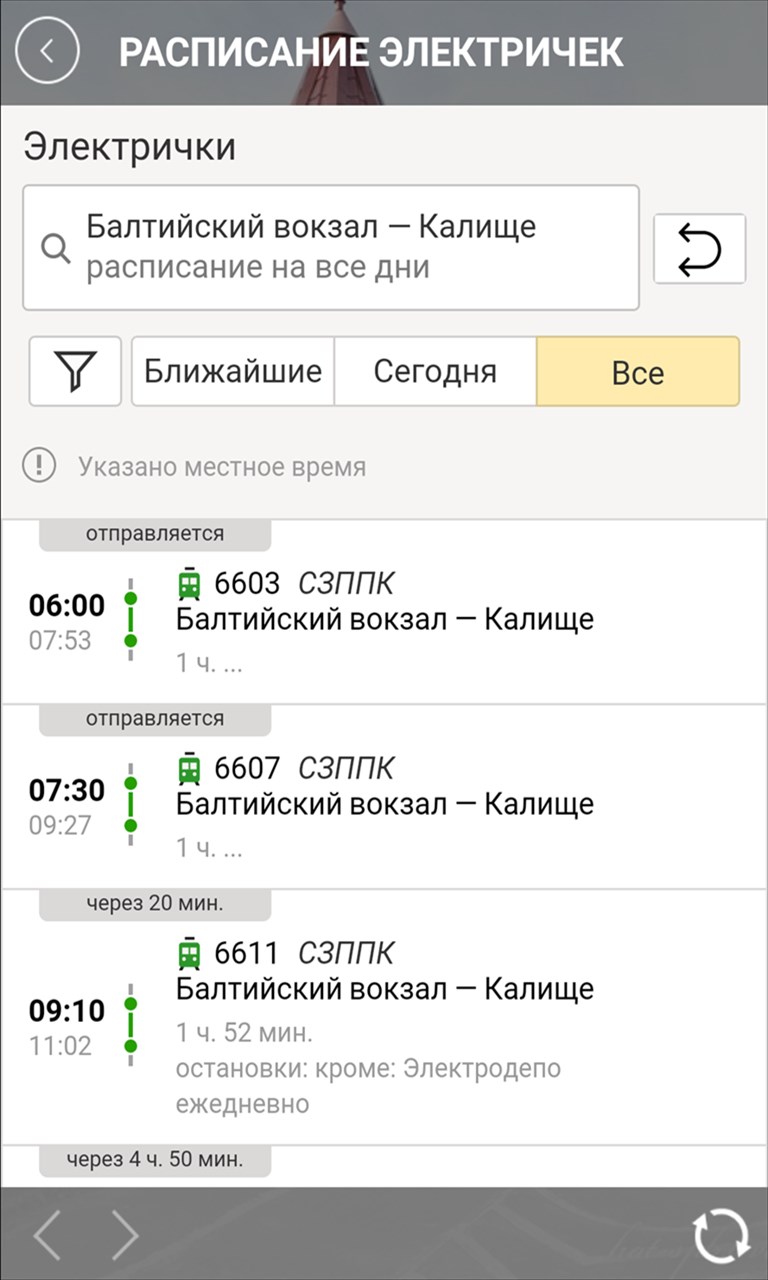Open the schedule filter funnel
This screenshot has height=1280, width=768.
coord(75,371)
